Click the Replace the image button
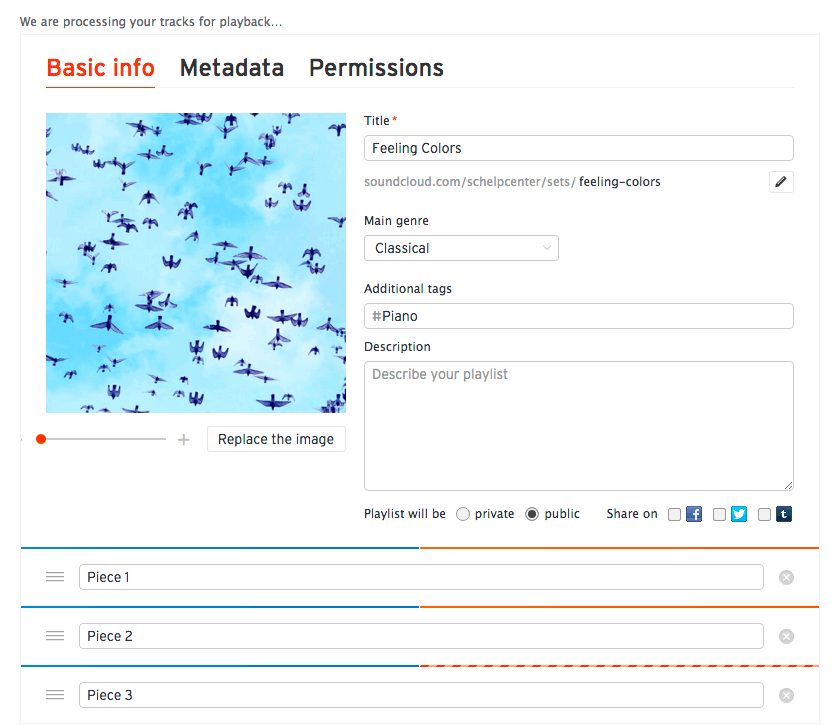 tap(276, 439)
